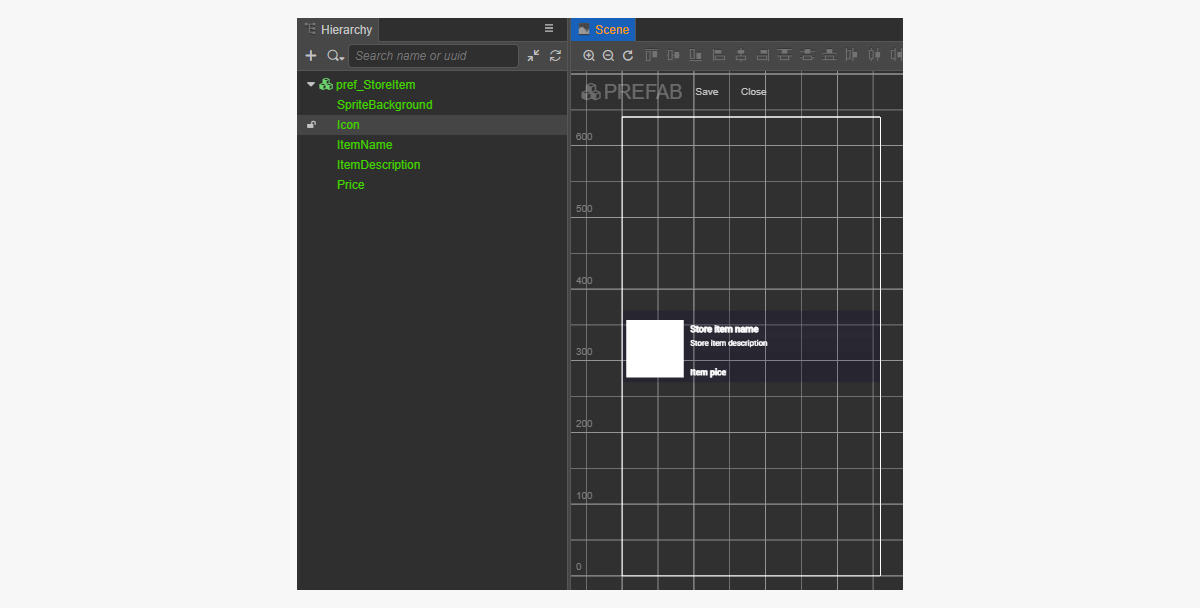Collapse the pref_StoreItem tree node

click(310, 85)
